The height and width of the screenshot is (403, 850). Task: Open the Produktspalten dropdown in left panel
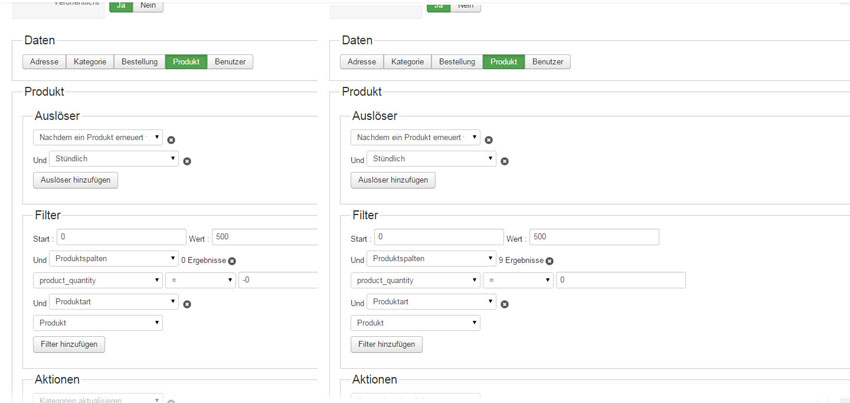point(114,259)
